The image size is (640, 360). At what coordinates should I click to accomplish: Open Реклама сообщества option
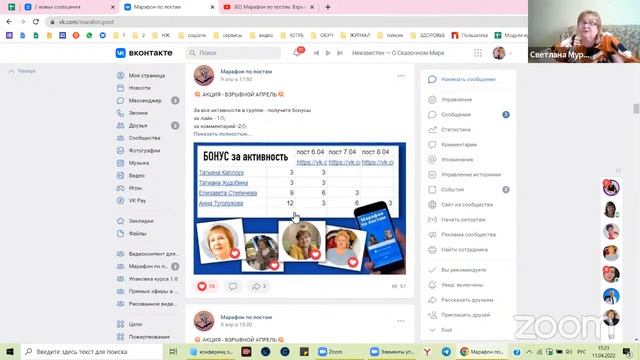click(468, 235)
